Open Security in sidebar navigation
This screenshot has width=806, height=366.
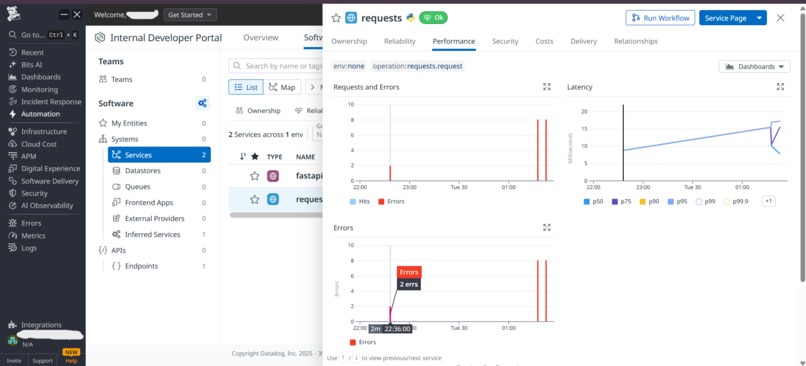point(34,193)
